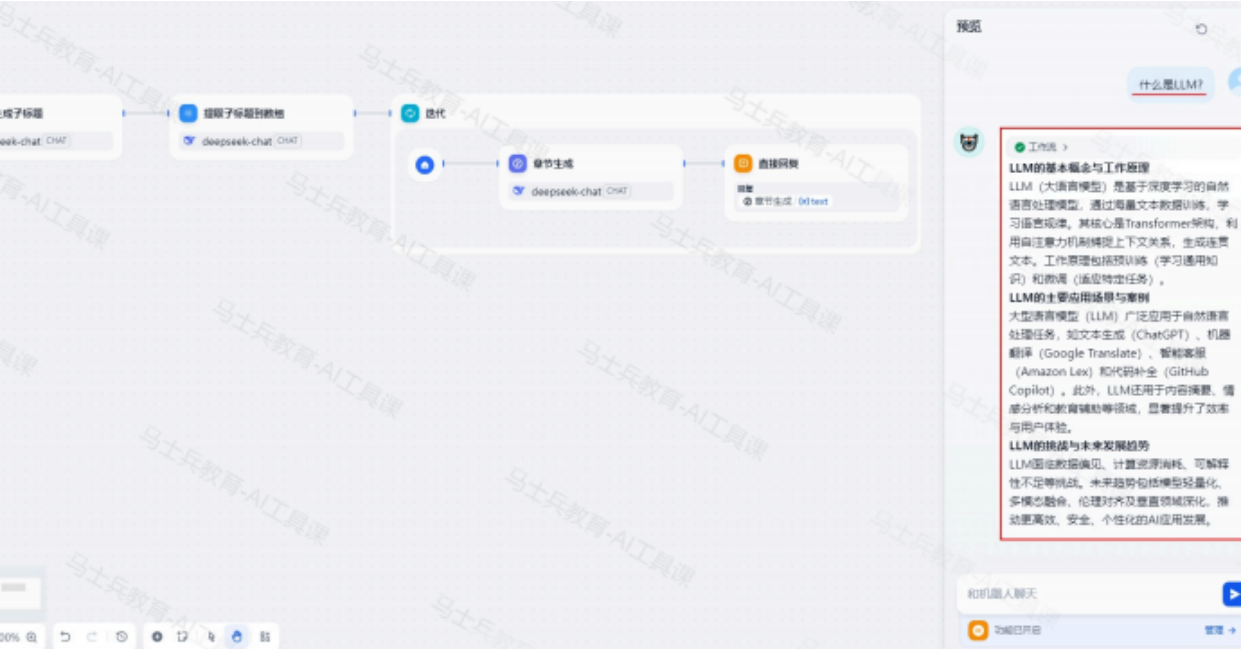Expand the 工作流 process details
1241x651 pixels.
click(x=1041, y=147)
